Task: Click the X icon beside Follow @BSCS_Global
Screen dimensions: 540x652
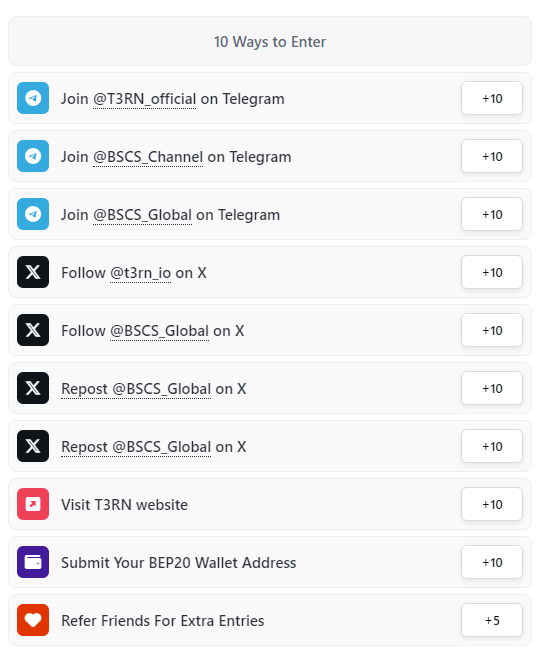Action: [x=33, y=330]
